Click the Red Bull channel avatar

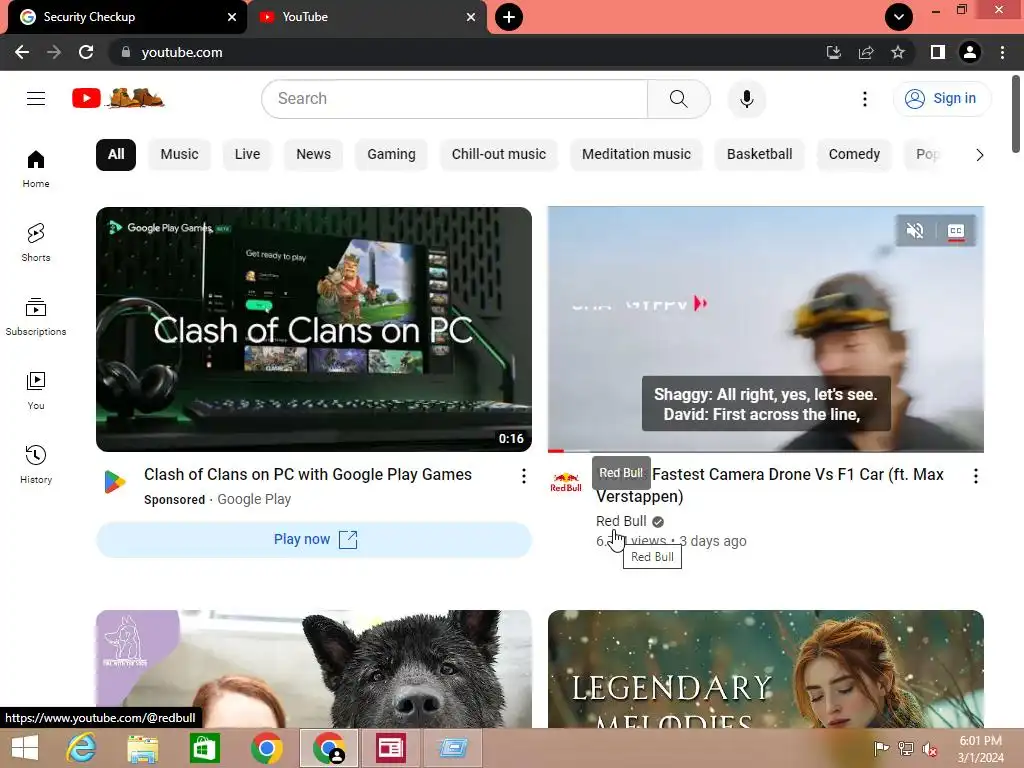pos(566,482)
